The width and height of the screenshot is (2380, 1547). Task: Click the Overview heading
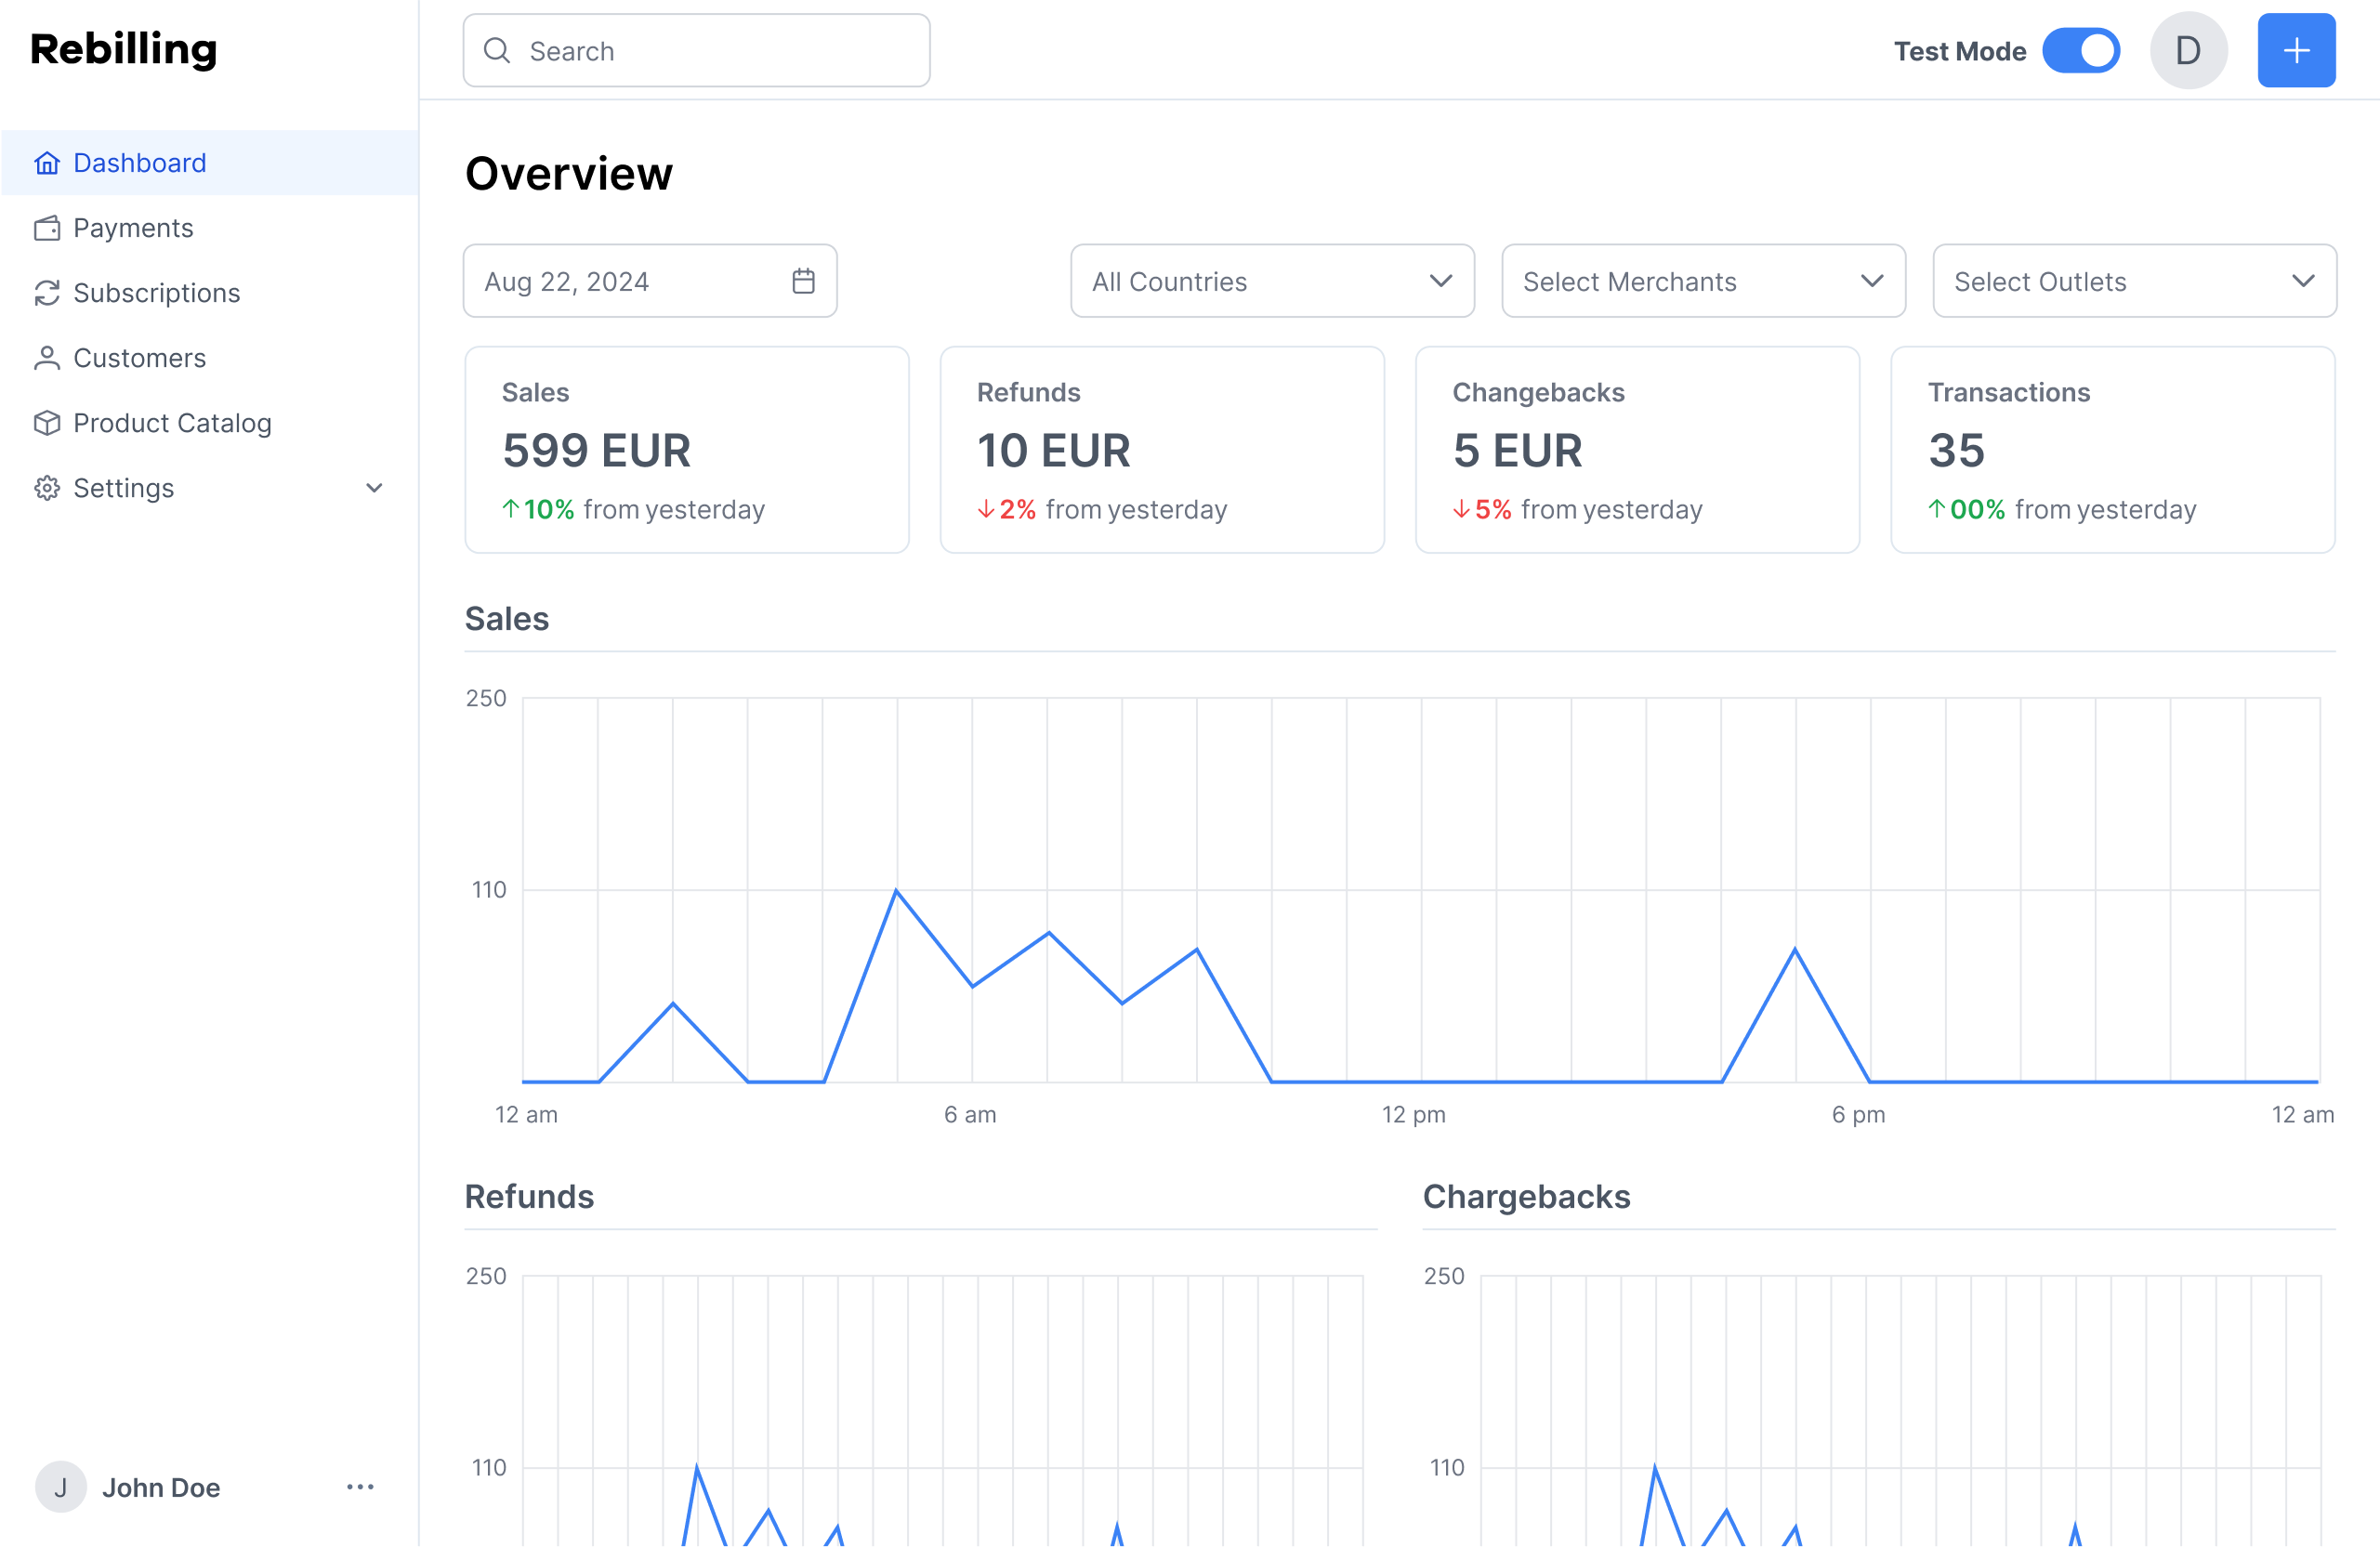[x=569, y=173]
